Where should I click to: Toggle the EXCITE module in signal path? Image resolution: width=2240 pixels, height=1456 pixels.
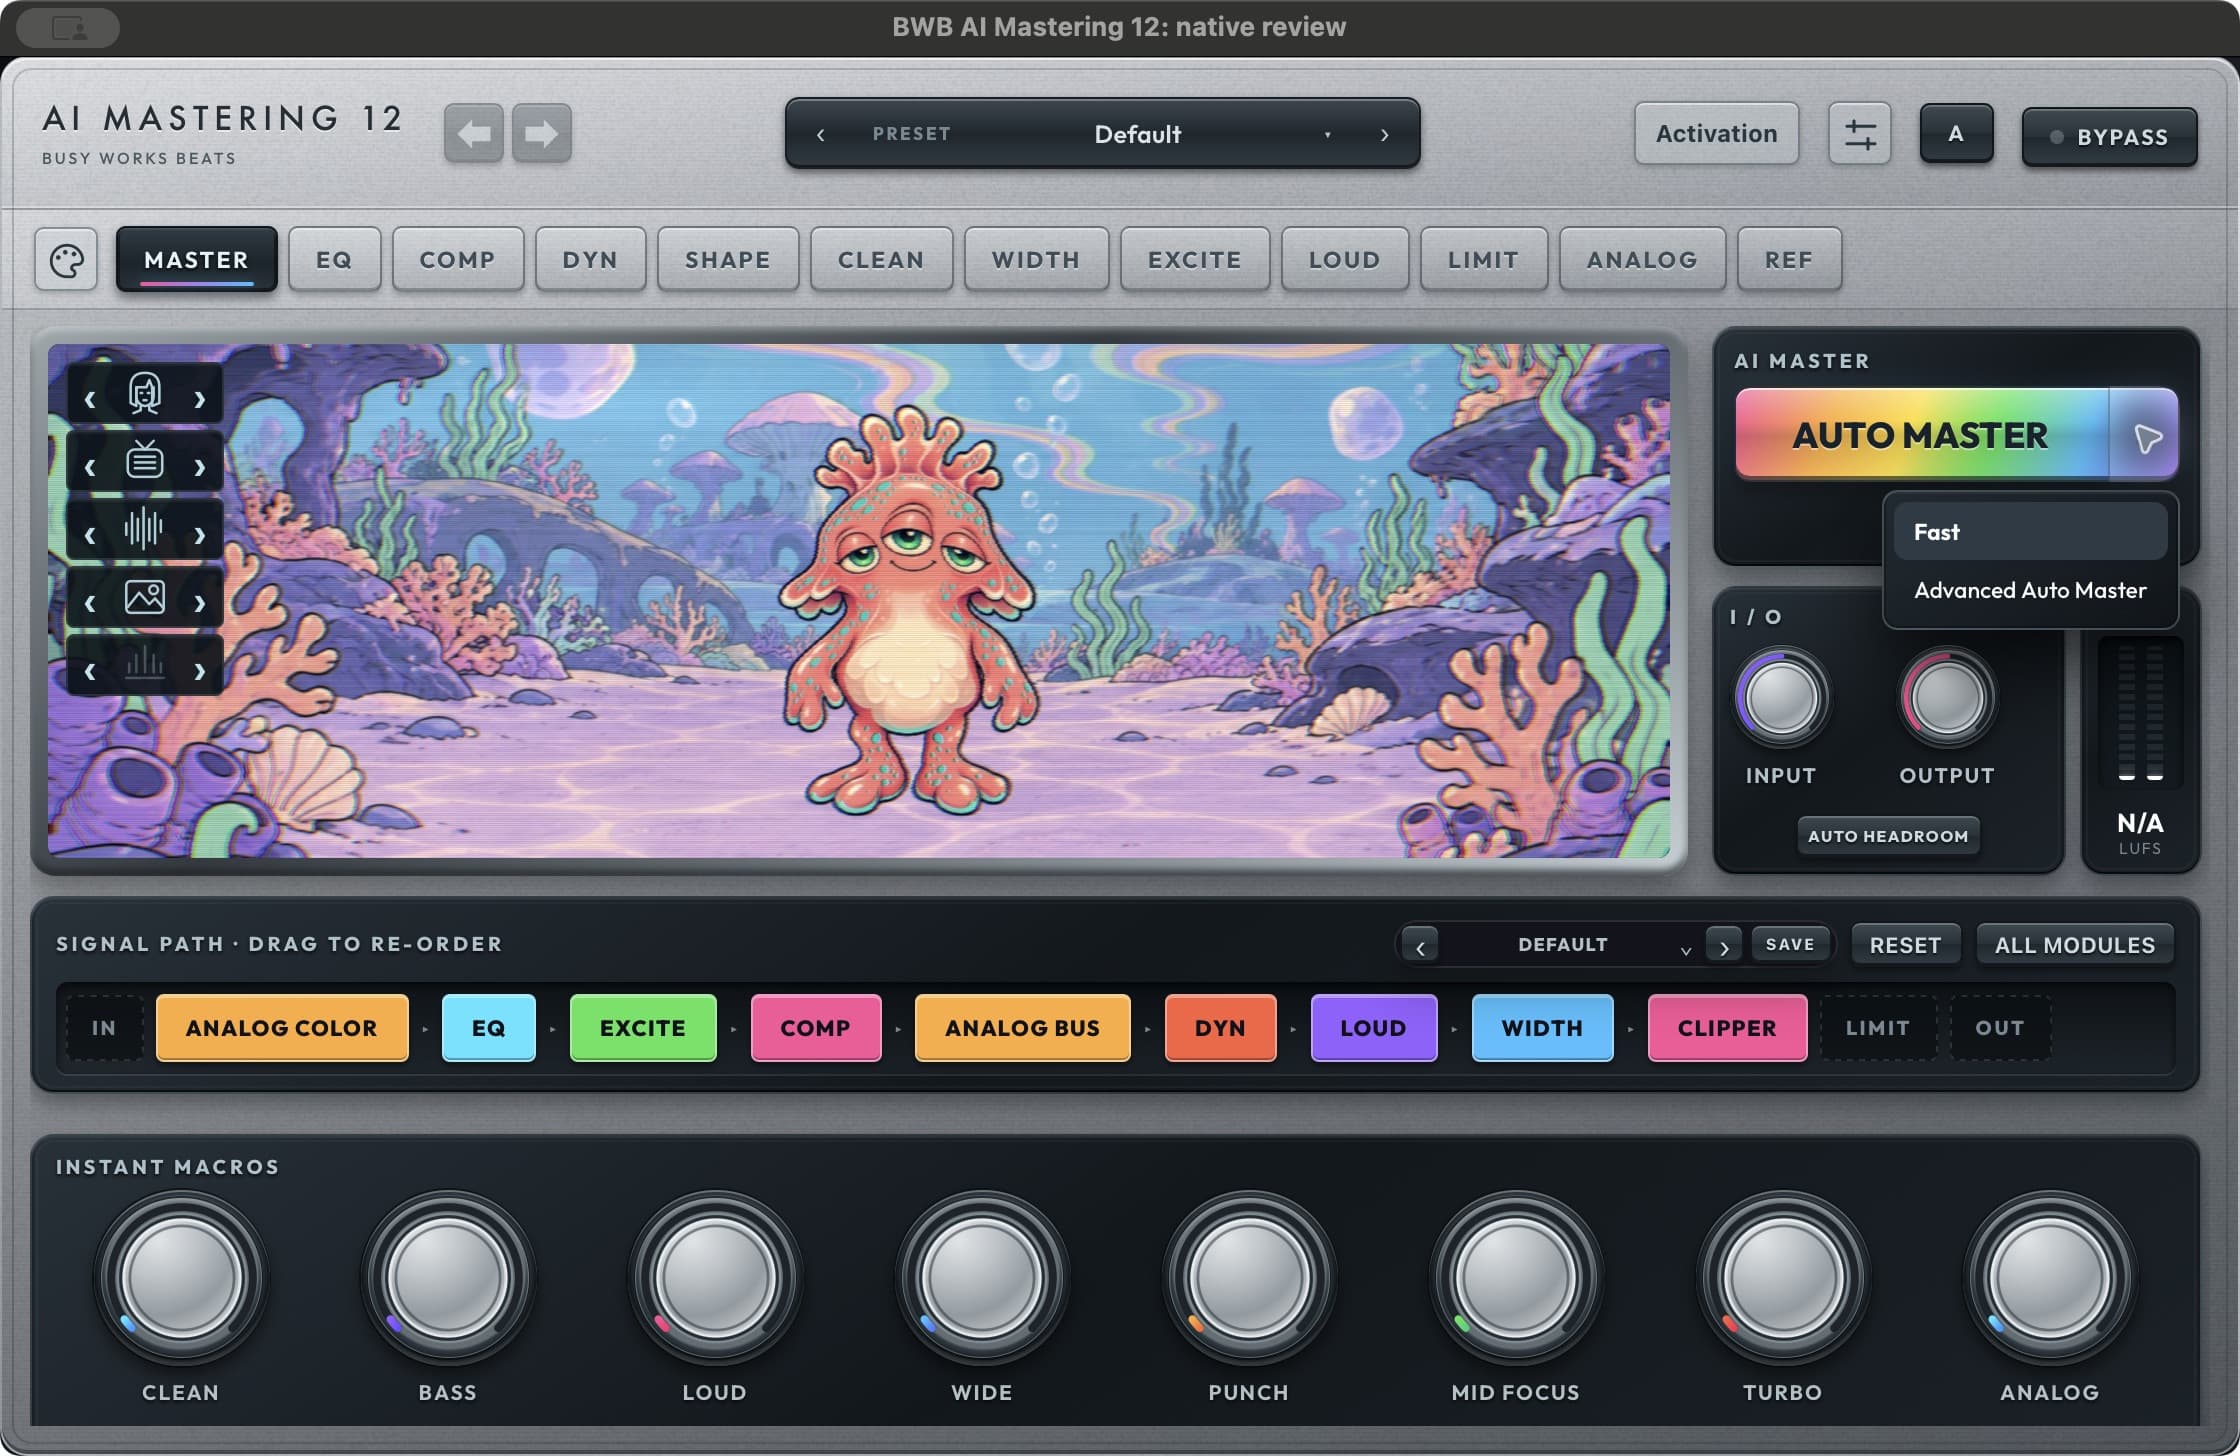tap(643, 1028)
